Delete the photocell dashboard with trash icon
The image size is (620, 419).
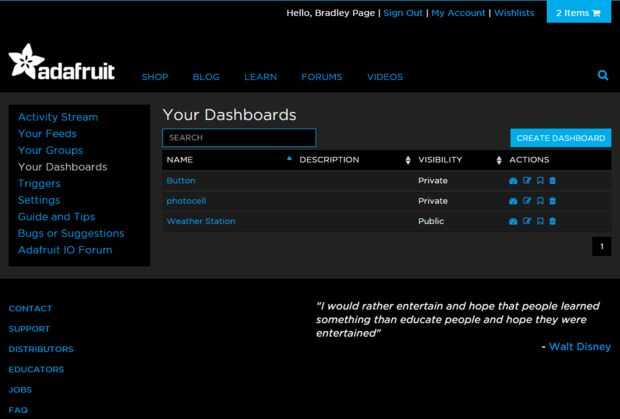point(552,201)
